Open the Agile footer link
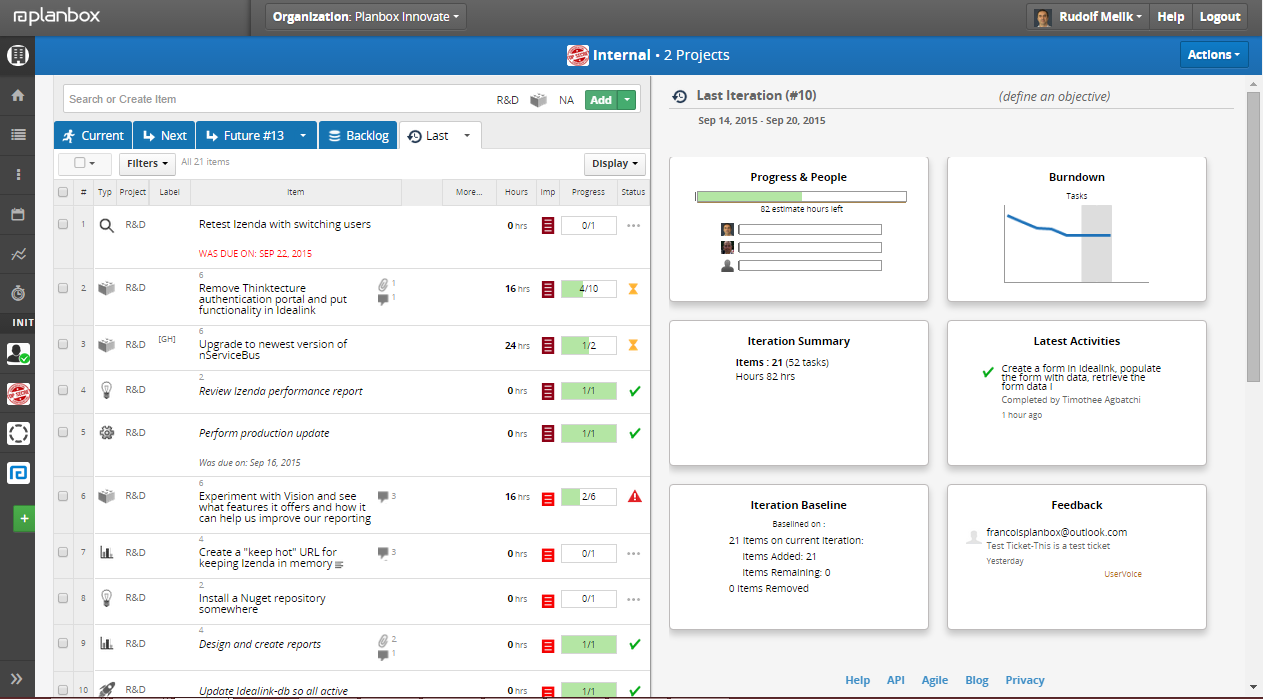This screenshot has width=1263, height=699. (x=935, y=680)
